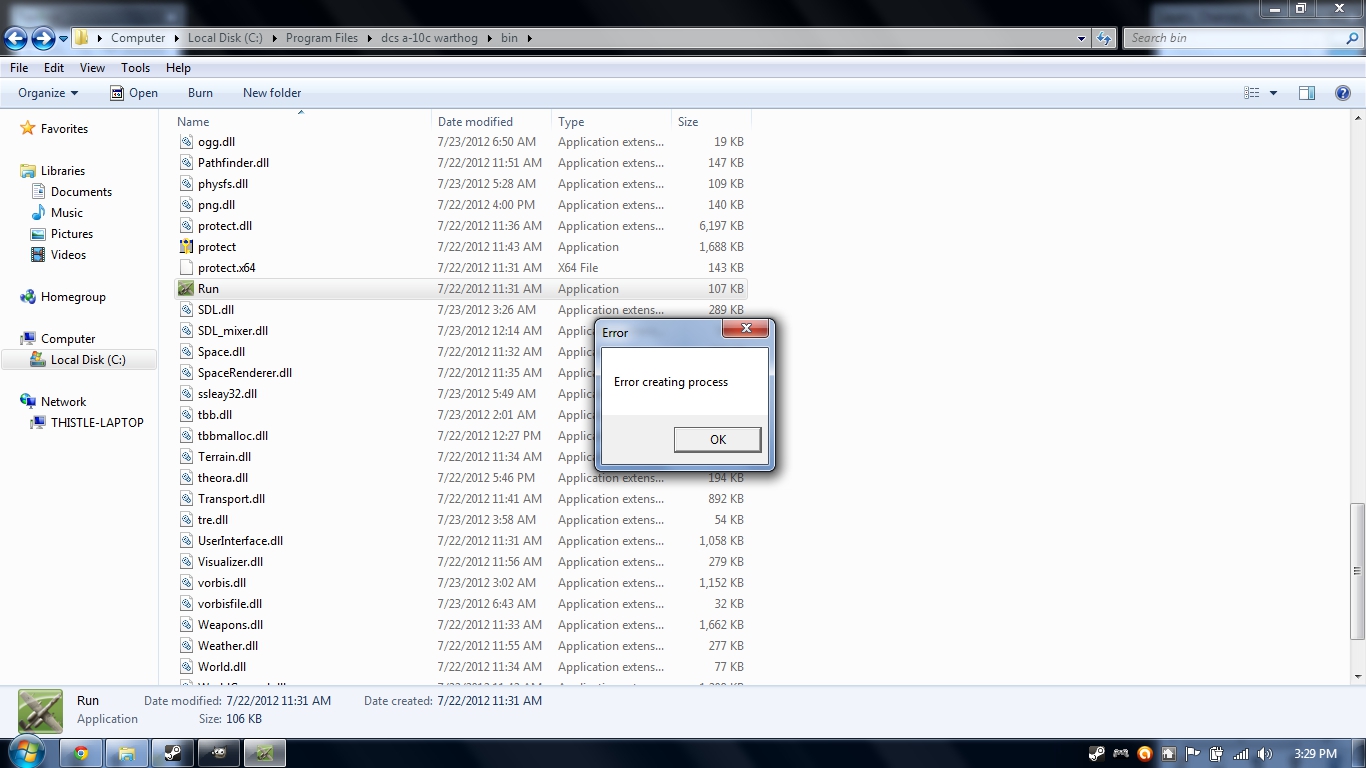Viewport: 1366px width, 768px height.
Task: Select Network in navigation pane
Action: (x=63, y=402)
